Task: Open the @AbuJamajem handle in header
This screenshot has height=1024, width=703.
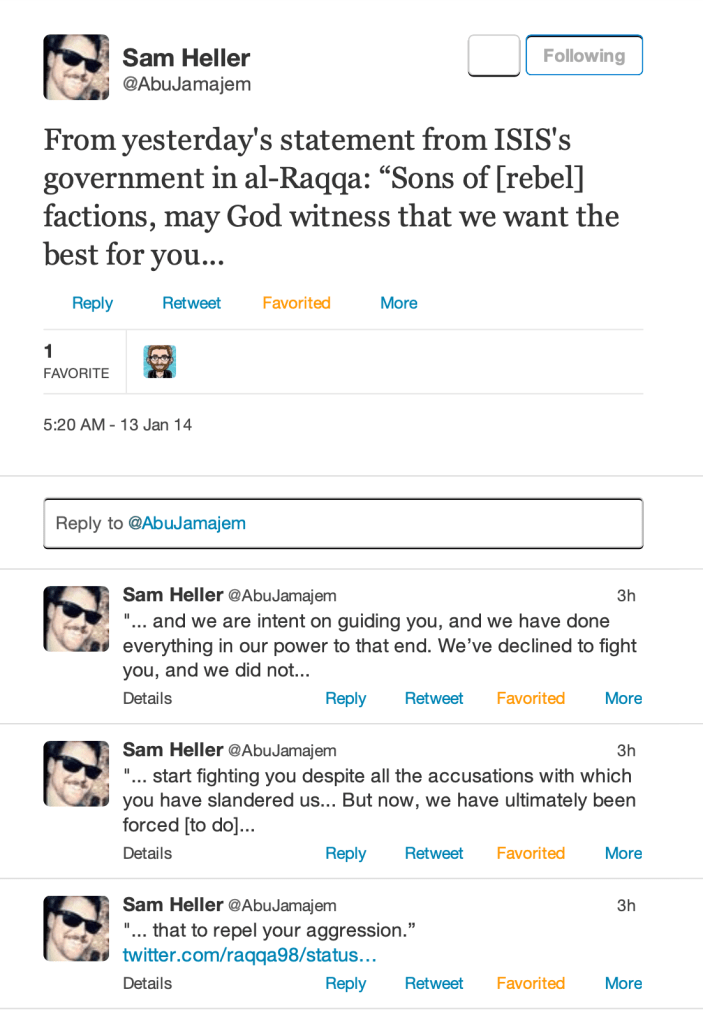Action: [x=186, y=85]
